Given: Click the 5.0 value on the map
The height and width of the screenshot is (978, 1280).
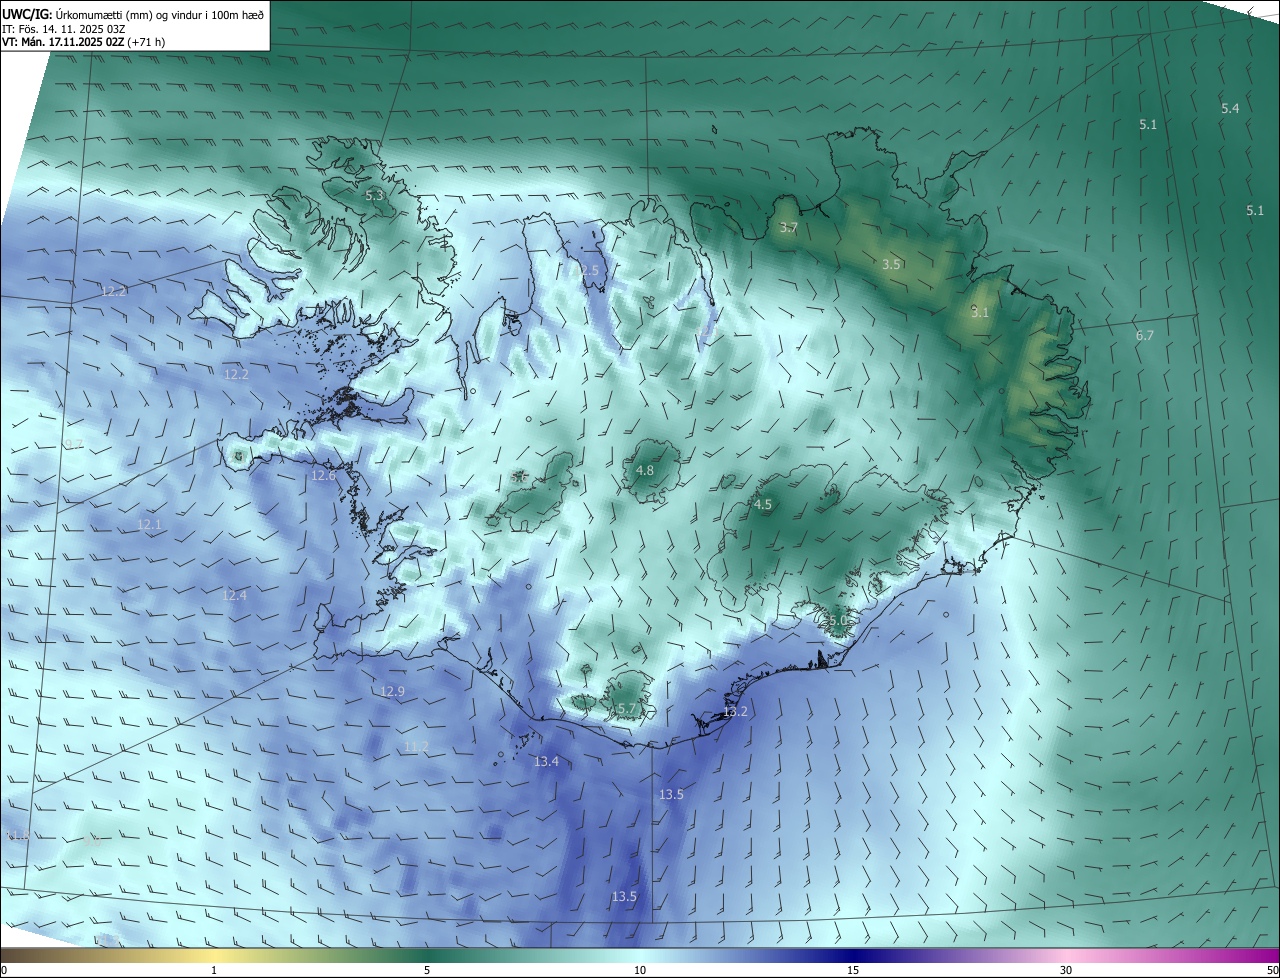Looking at the screenshot, I should click(838, 621).
